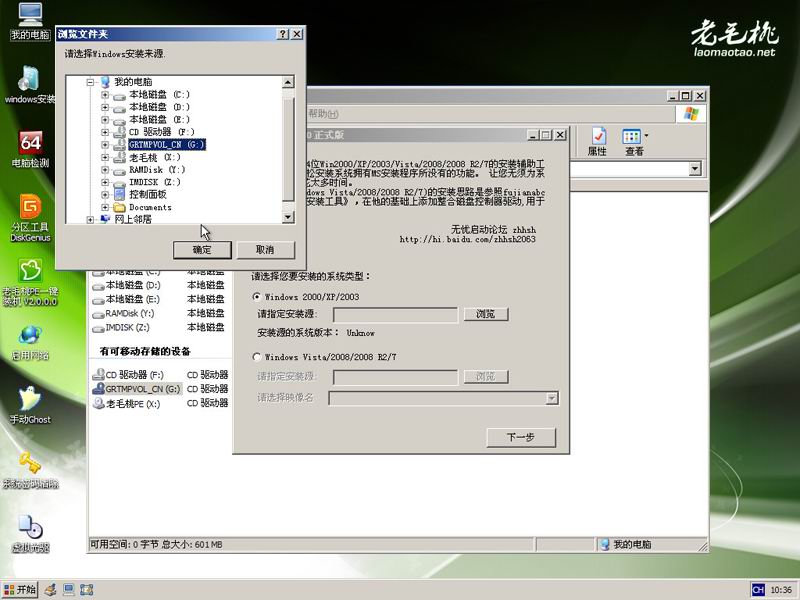Select GRTMPVOL_CN (G:) in explorer list
Image resolution: width=800 pixels, height=600 pixels.
click(x=137, y=389)
